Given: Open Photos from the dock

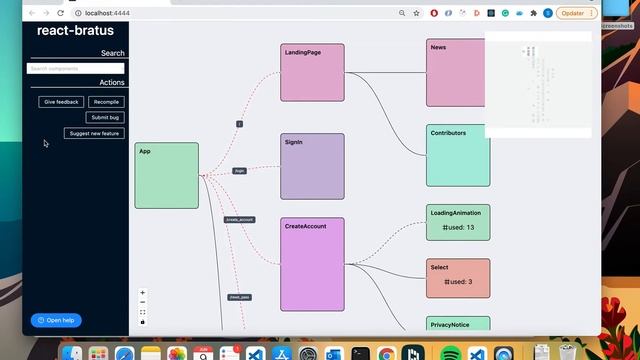Looking at the screenshot, I should tap(177, 353).
